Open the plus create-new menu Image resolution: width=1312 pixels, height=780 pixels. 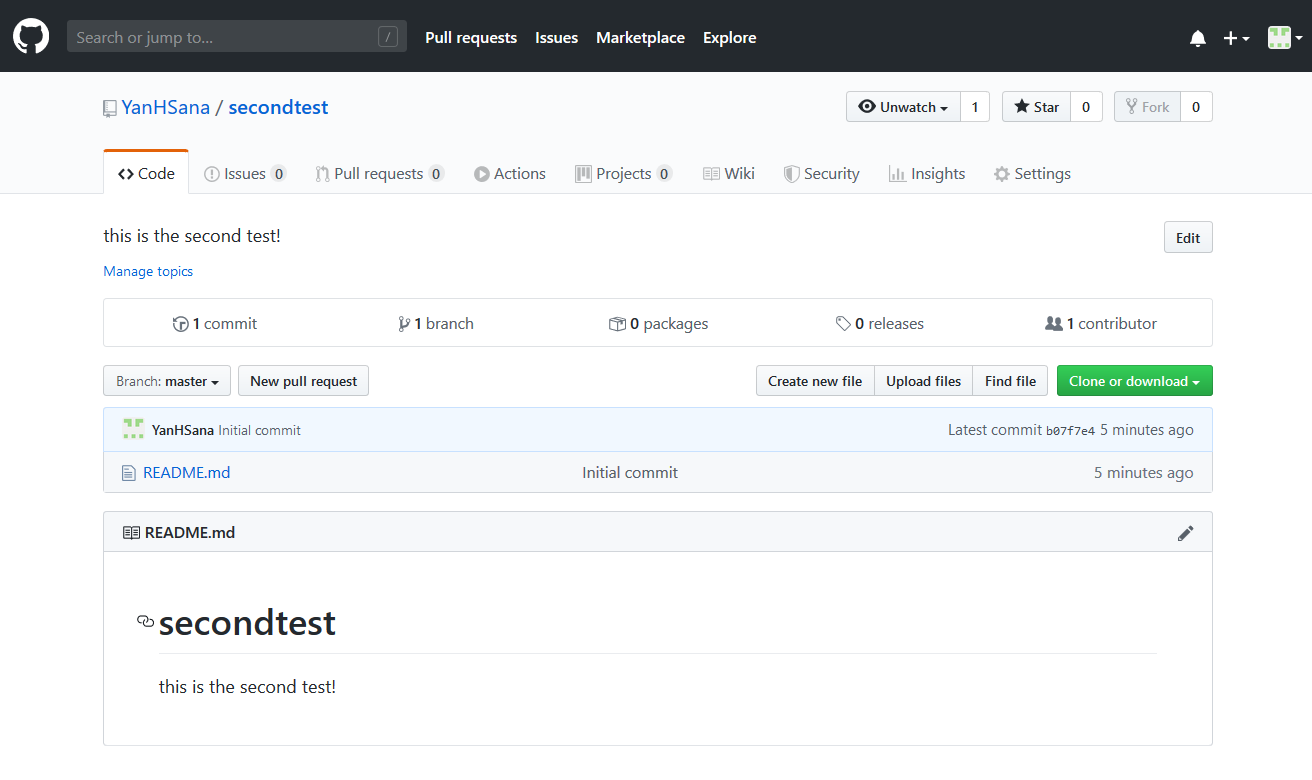(x=1236, y=38)
